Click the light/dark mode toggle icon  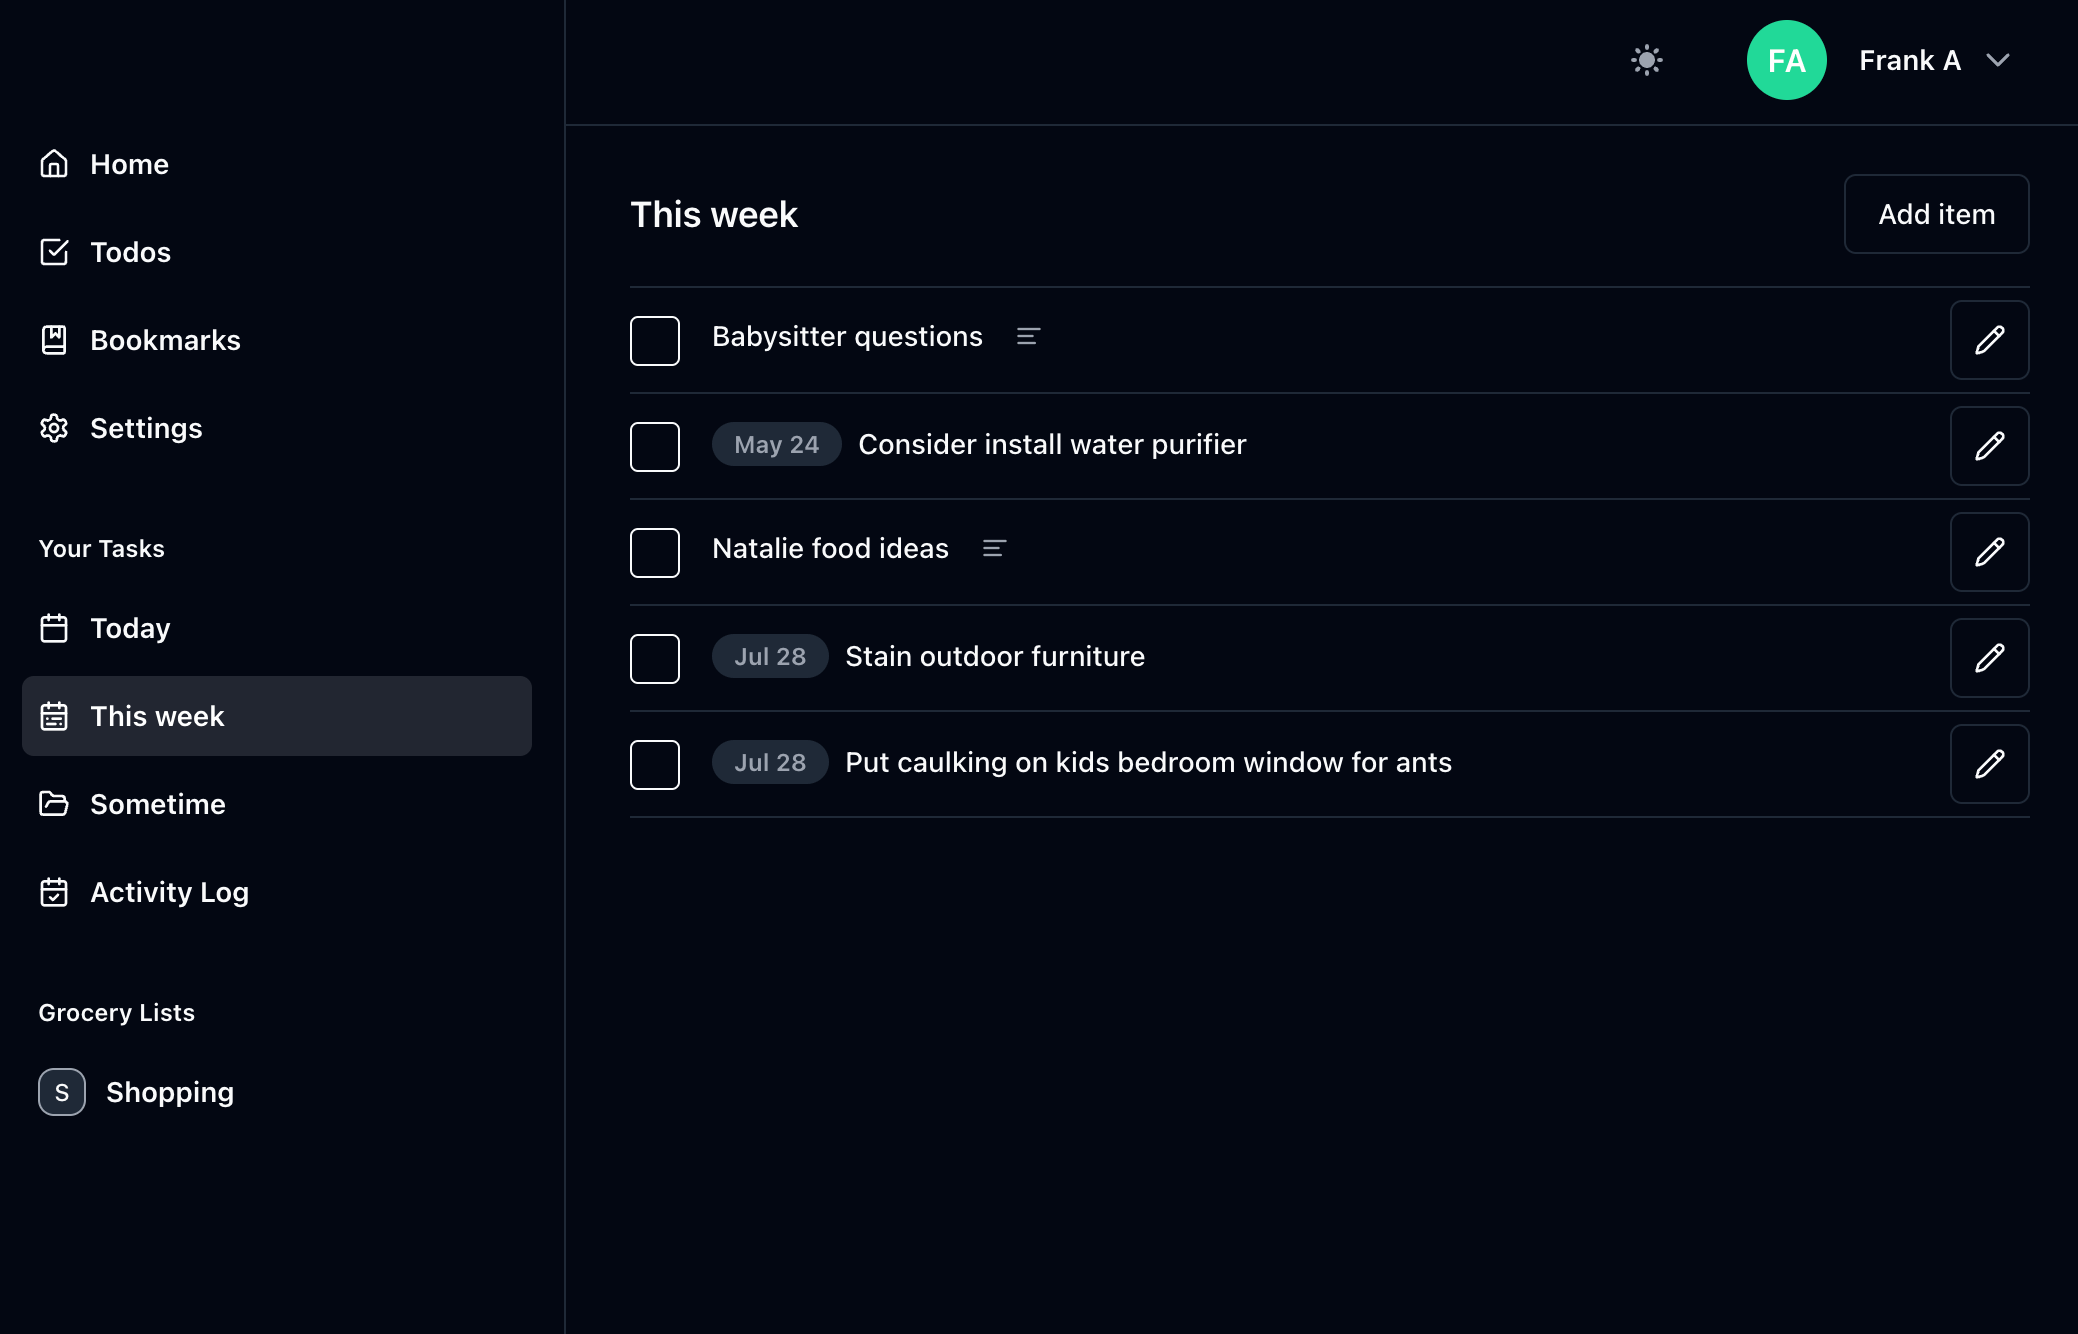[x=1648, y=61]
